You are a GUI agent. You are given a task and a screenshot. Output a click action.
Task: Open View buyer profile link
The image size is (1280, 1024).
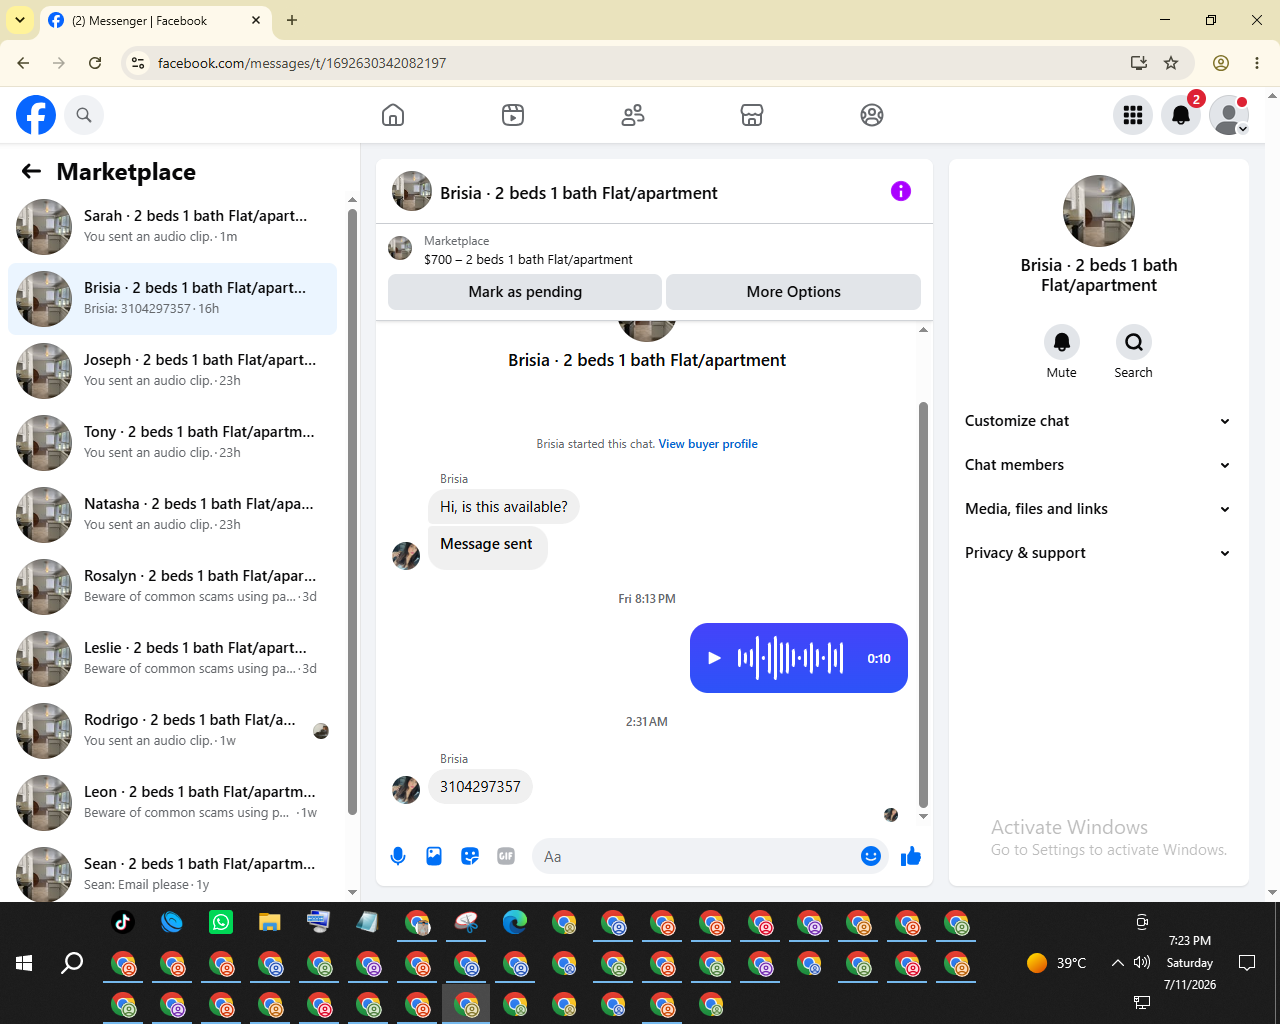pyautogui.click(x=708, y=444)
